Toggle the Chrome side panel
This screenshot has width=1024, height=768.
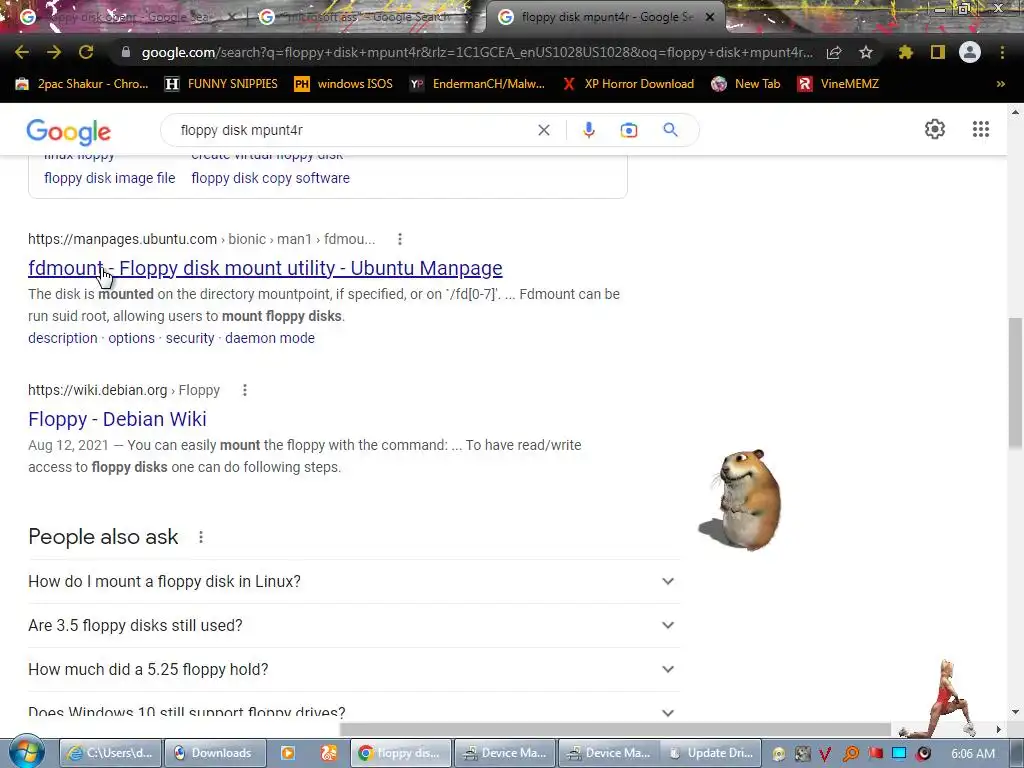pyautogui.click(x=938, y=52)
